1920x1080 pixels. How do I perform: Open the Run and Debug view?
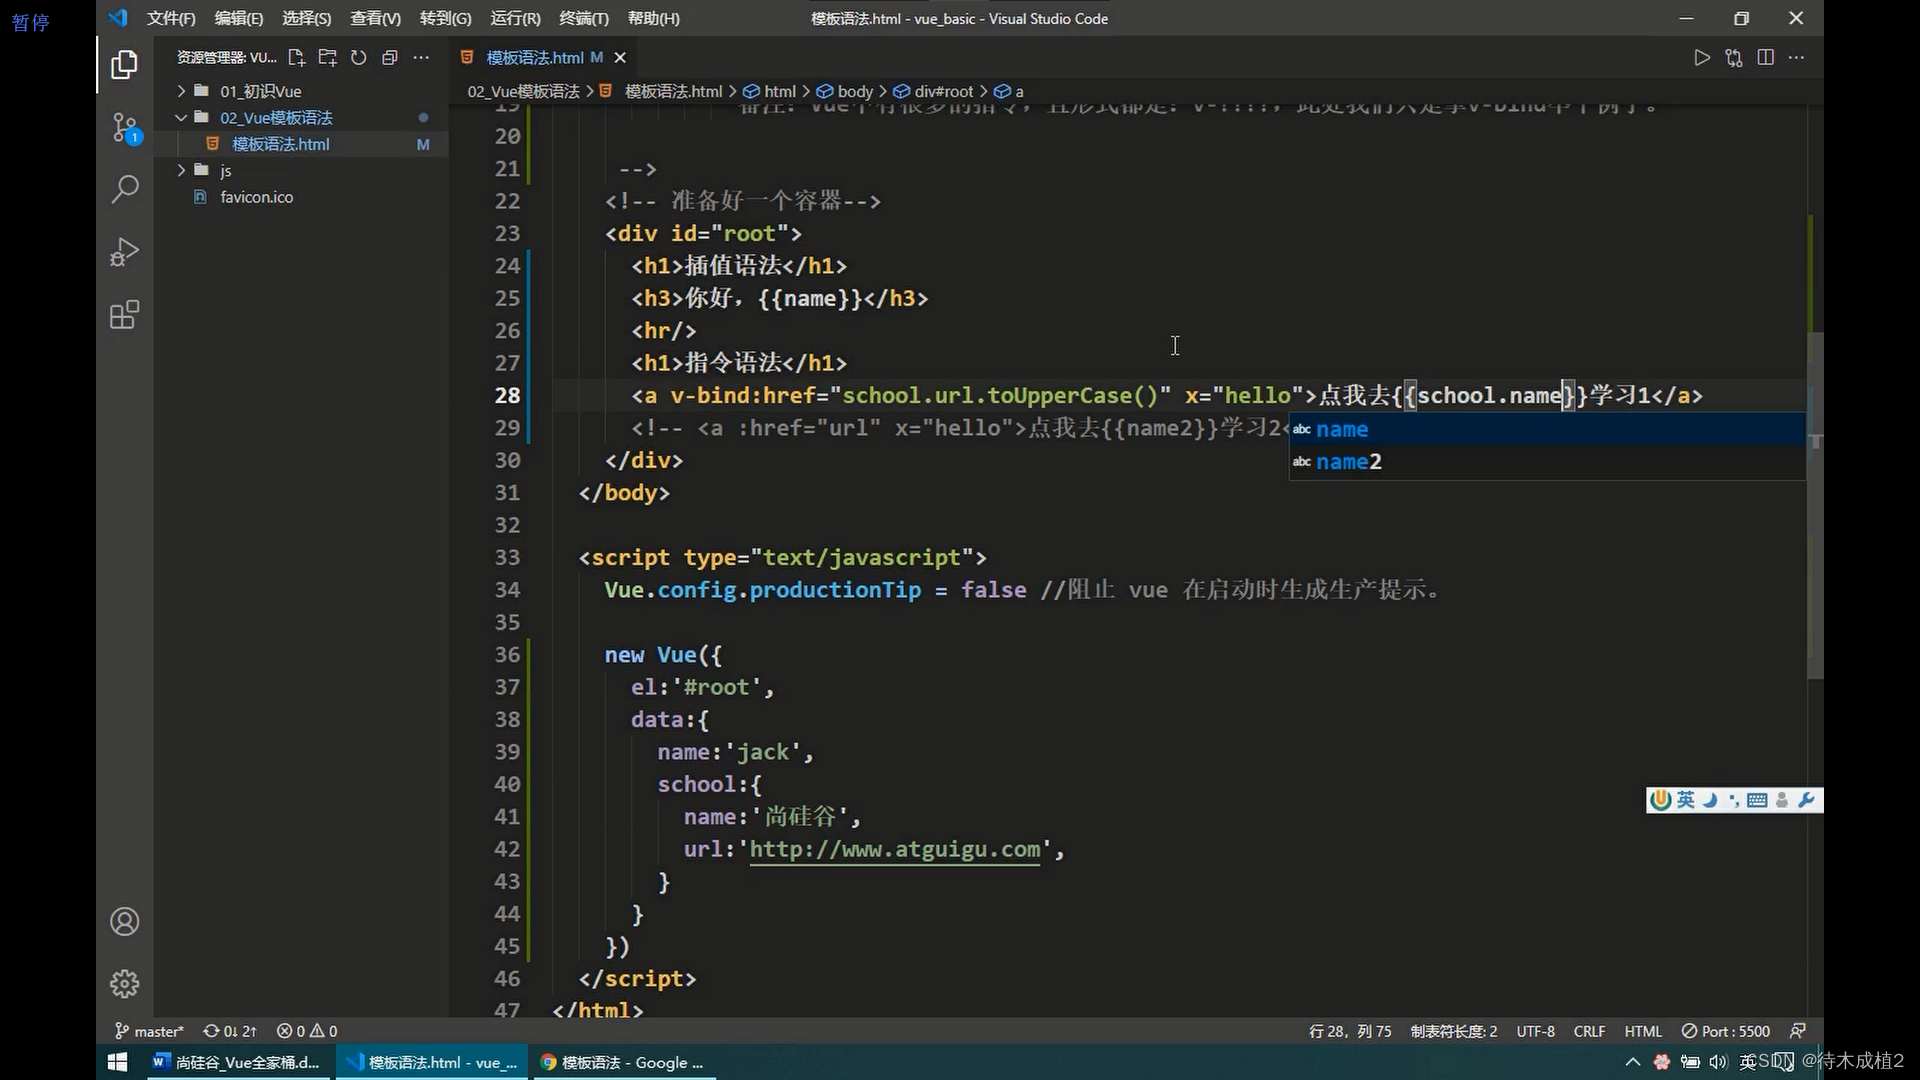124,252
